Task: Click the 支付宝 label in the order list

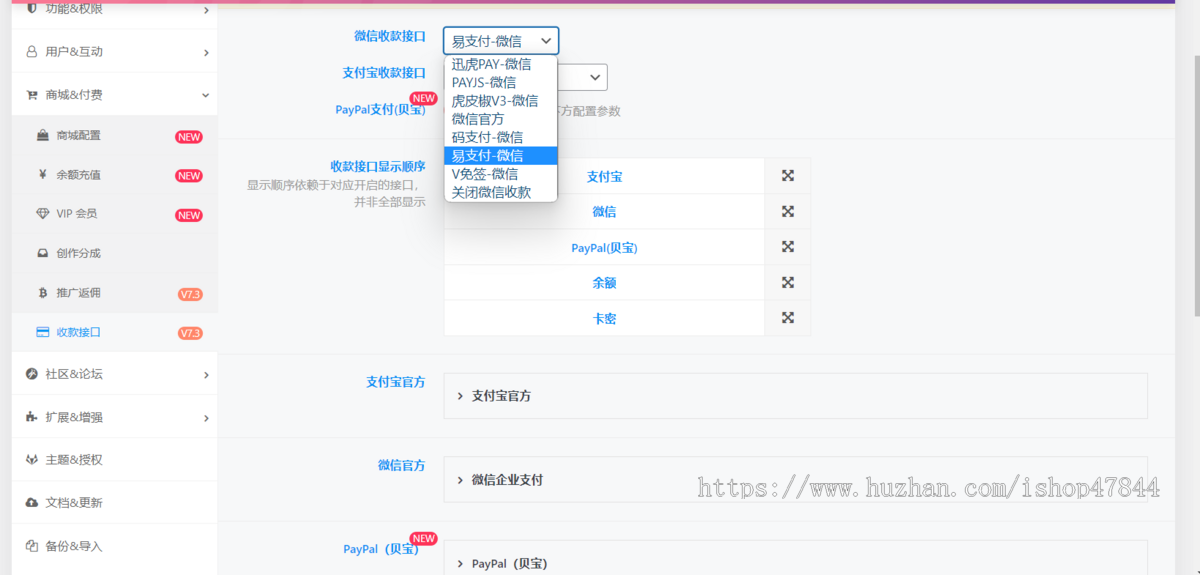Action: [605, 176]
